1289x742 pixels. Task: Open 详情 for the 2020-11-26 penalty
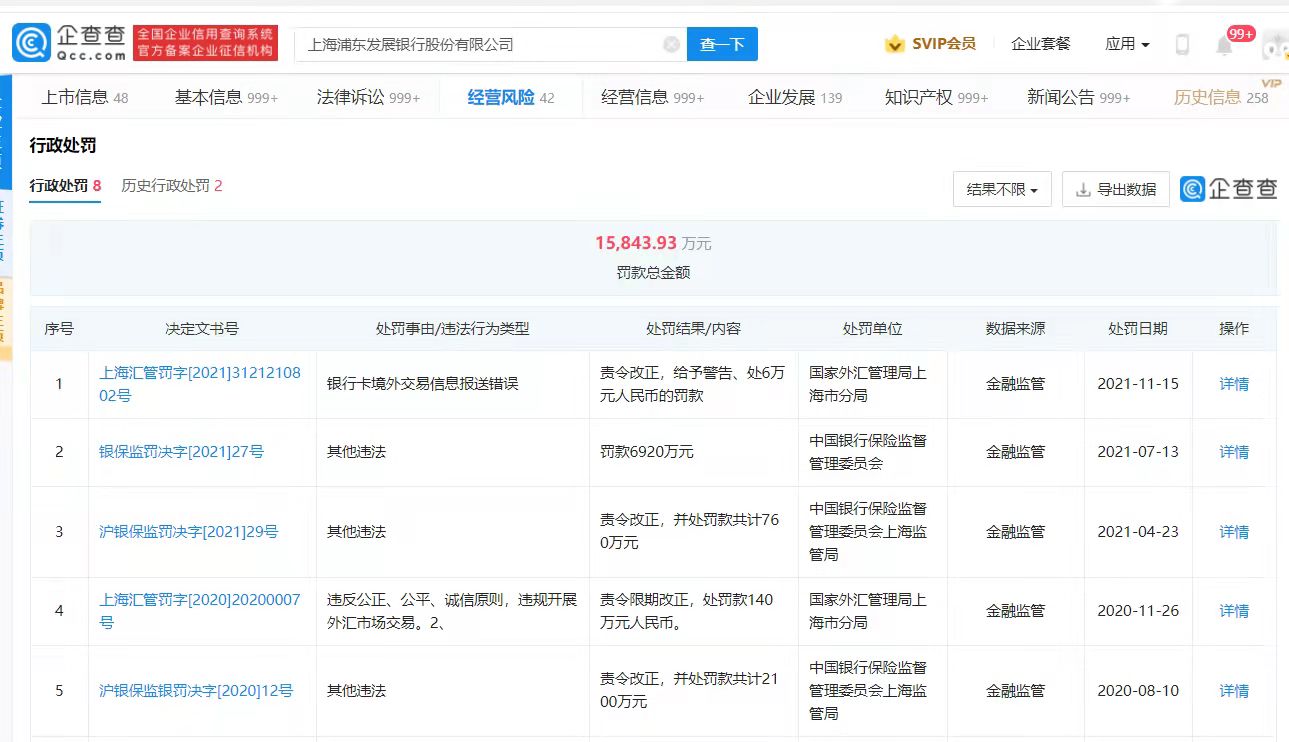tap(1234, 611)
